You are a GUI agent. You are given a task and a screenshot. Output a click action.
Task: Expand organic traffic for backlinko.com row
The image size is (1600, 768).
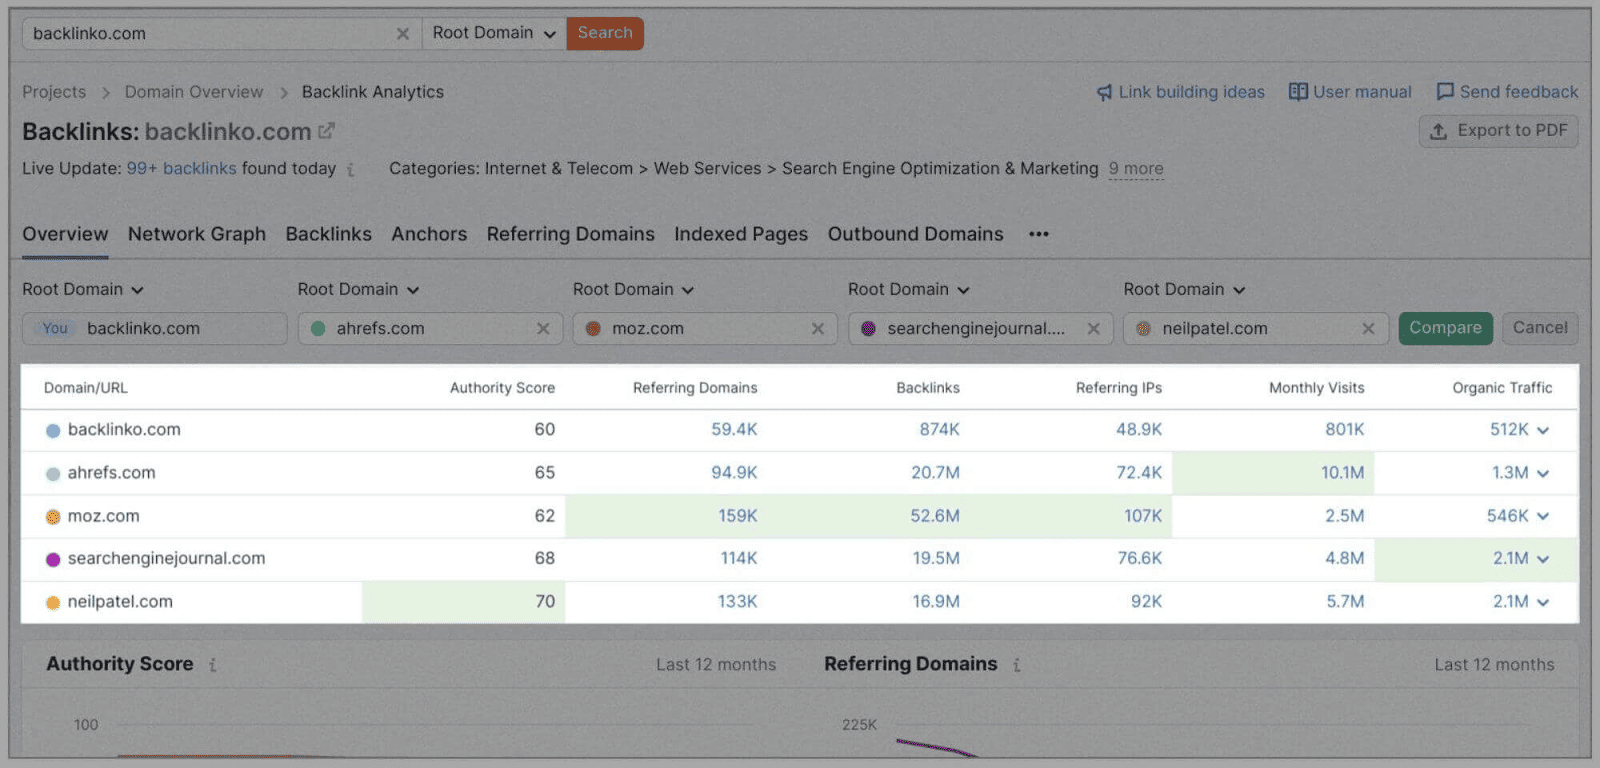[1543, 430]
